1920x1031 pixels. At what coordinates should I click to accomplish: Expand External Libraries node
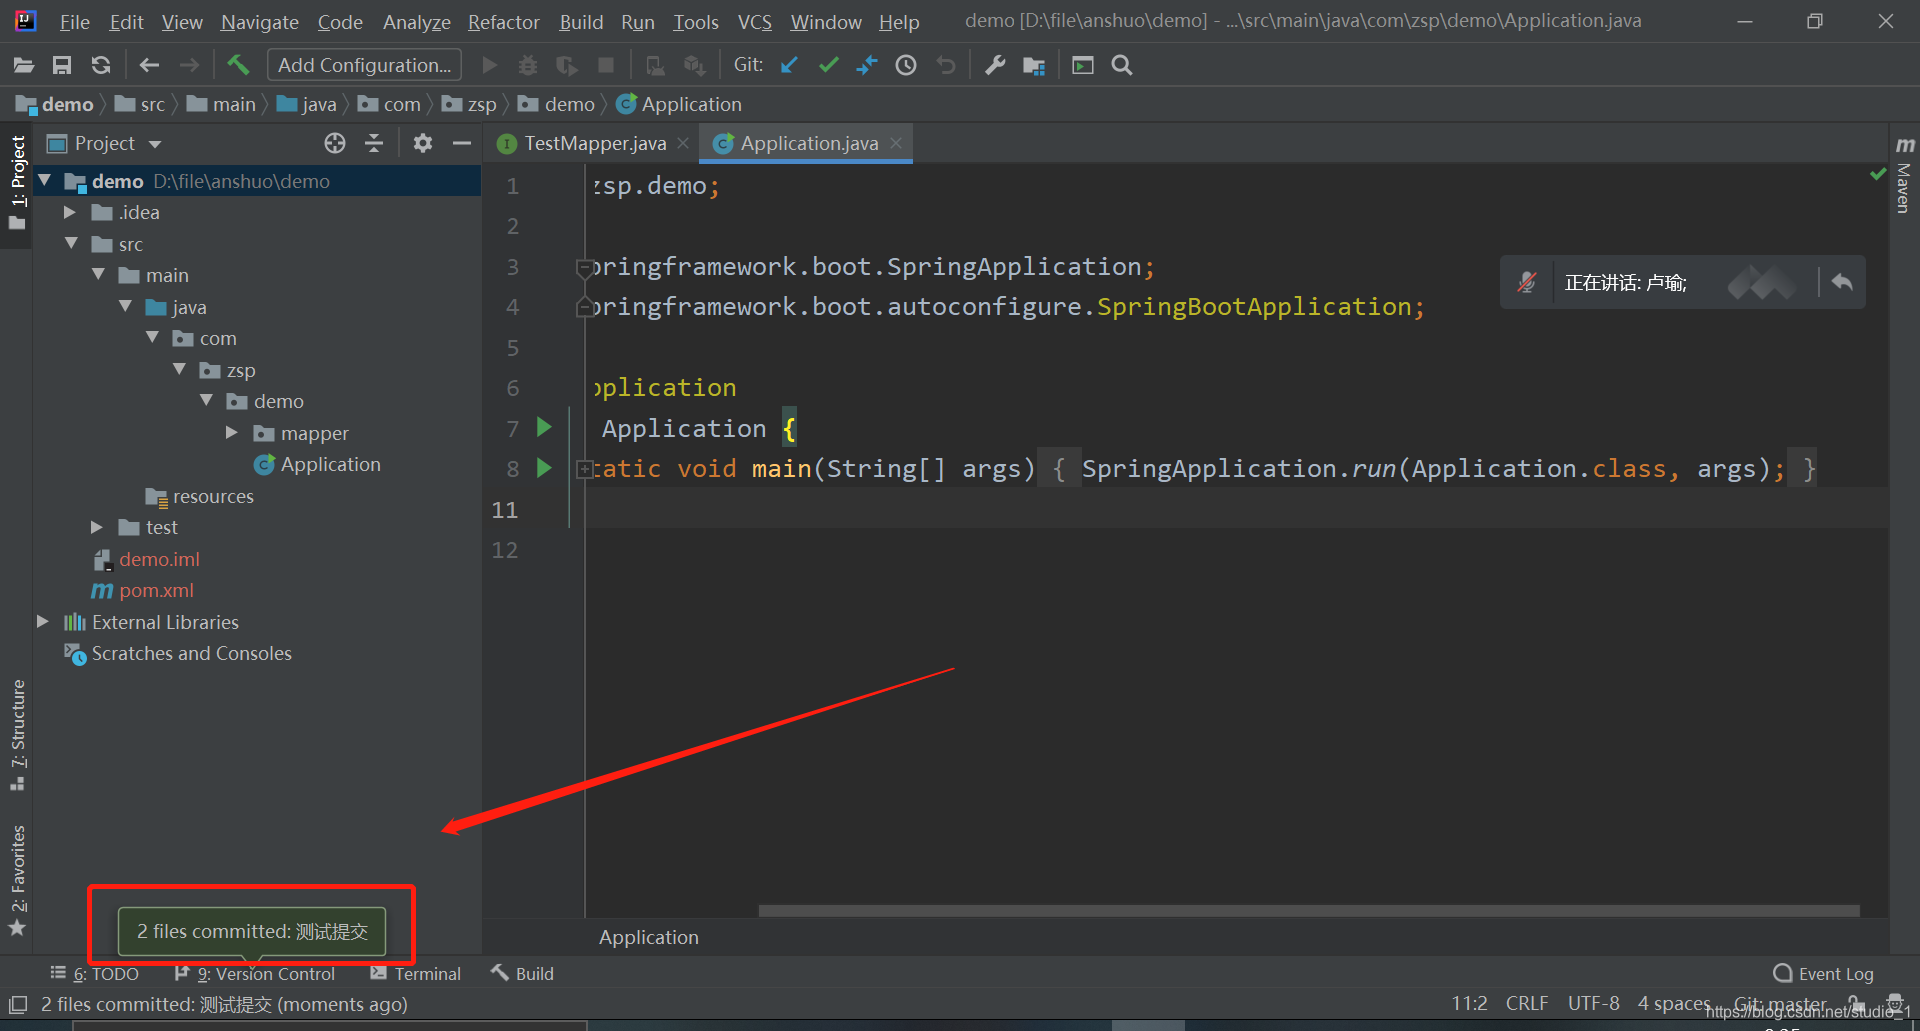tap(43, 621)
